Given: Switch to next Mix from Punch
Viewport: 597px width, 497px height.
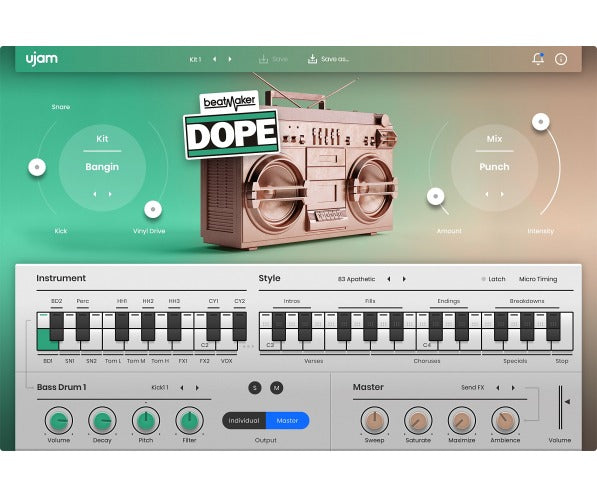Looking at the screenshot, I should pyautogui.click(x=502, y=194).
